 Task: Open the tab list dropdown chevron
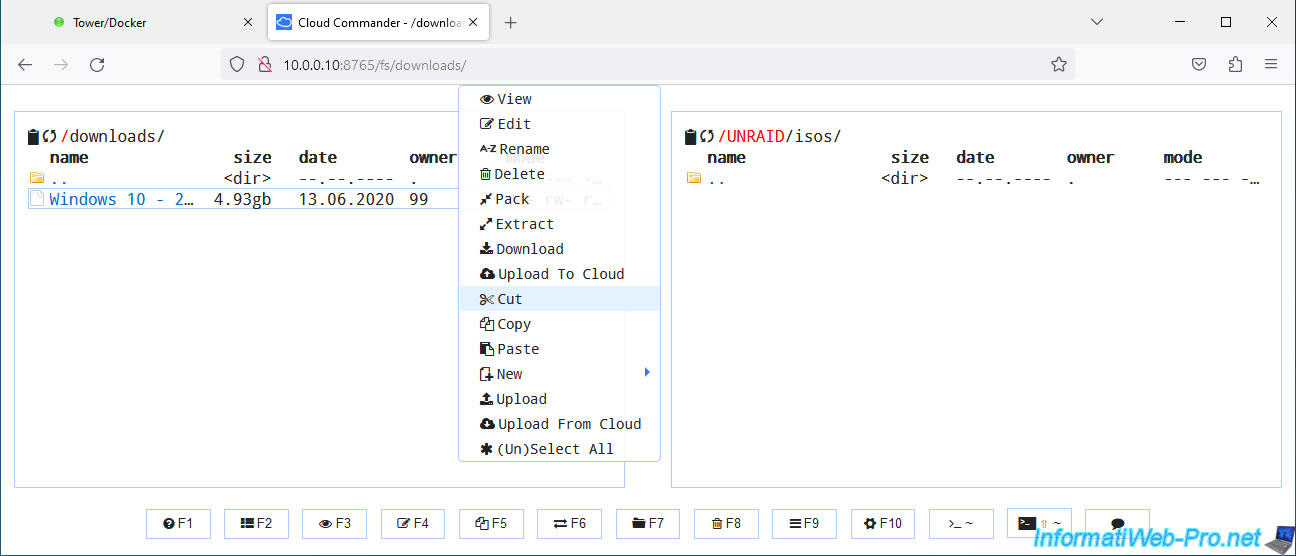click(1097, 22)
